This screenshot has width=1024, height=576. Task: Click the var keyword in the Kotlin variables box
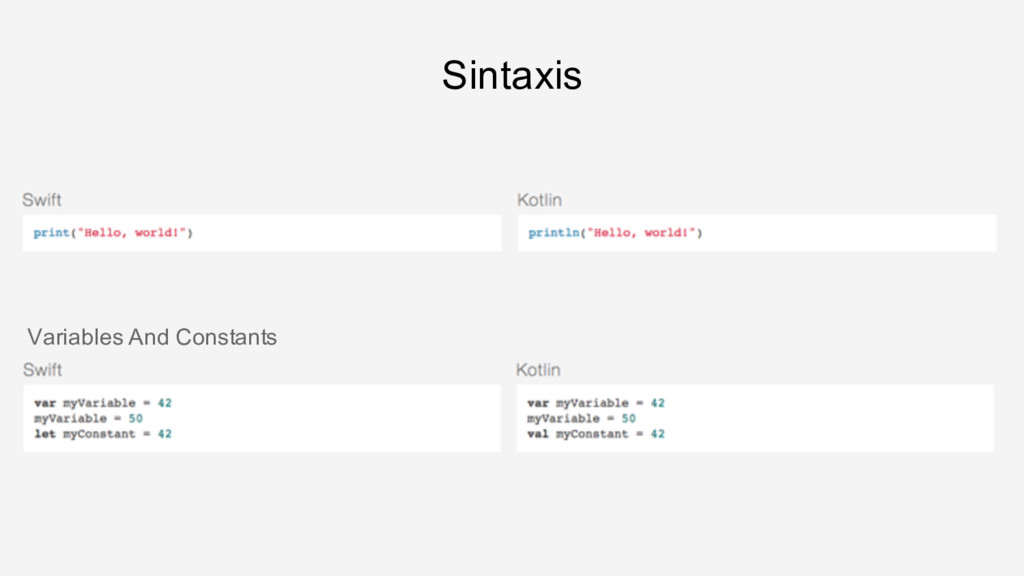point(538,403)
